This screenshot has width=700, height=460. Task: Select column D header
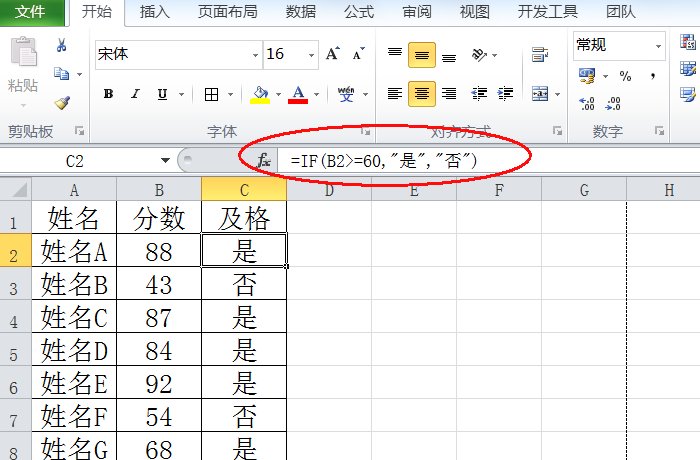pyautogui.click(x=329, y=190)
